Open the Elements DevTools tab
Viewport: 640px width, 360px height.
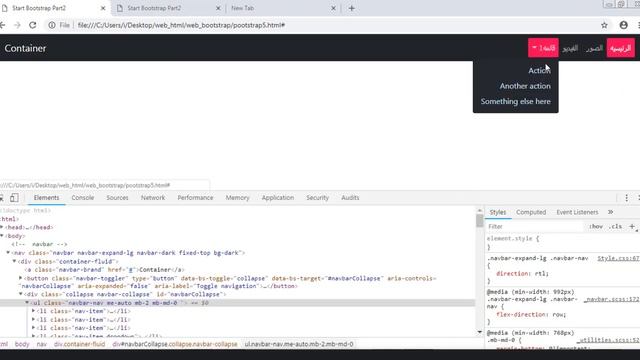pos(47,198)
